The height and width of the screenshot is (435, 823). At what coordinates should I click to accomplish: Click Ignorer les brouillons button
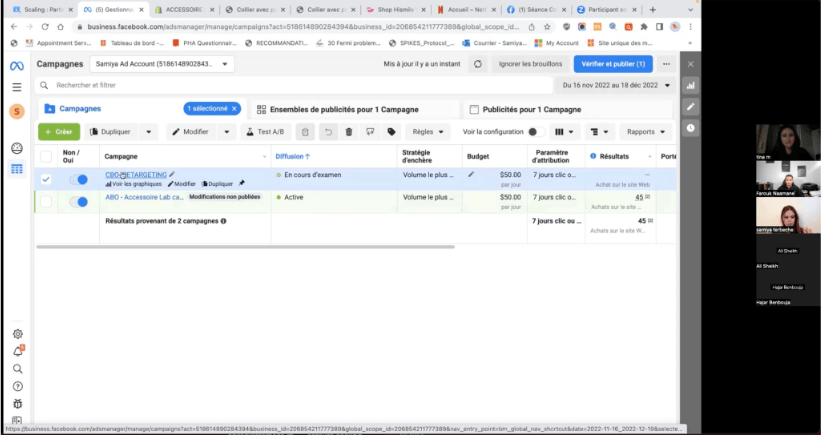click(530, 64)
